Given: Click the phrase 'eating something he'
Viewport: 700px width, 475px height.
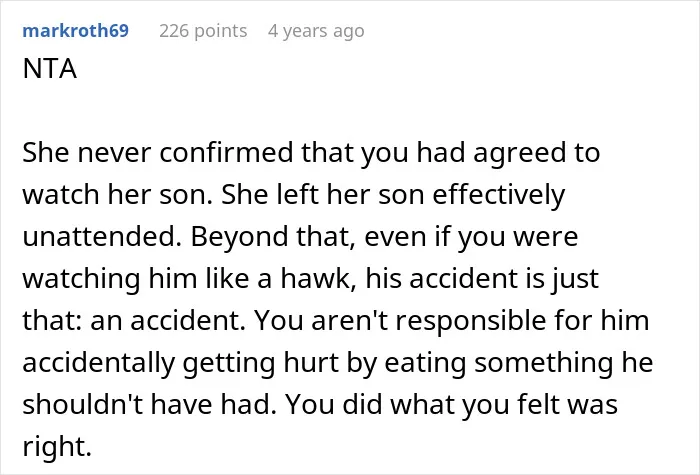Looking at the screenshot, I should point(519,362).
